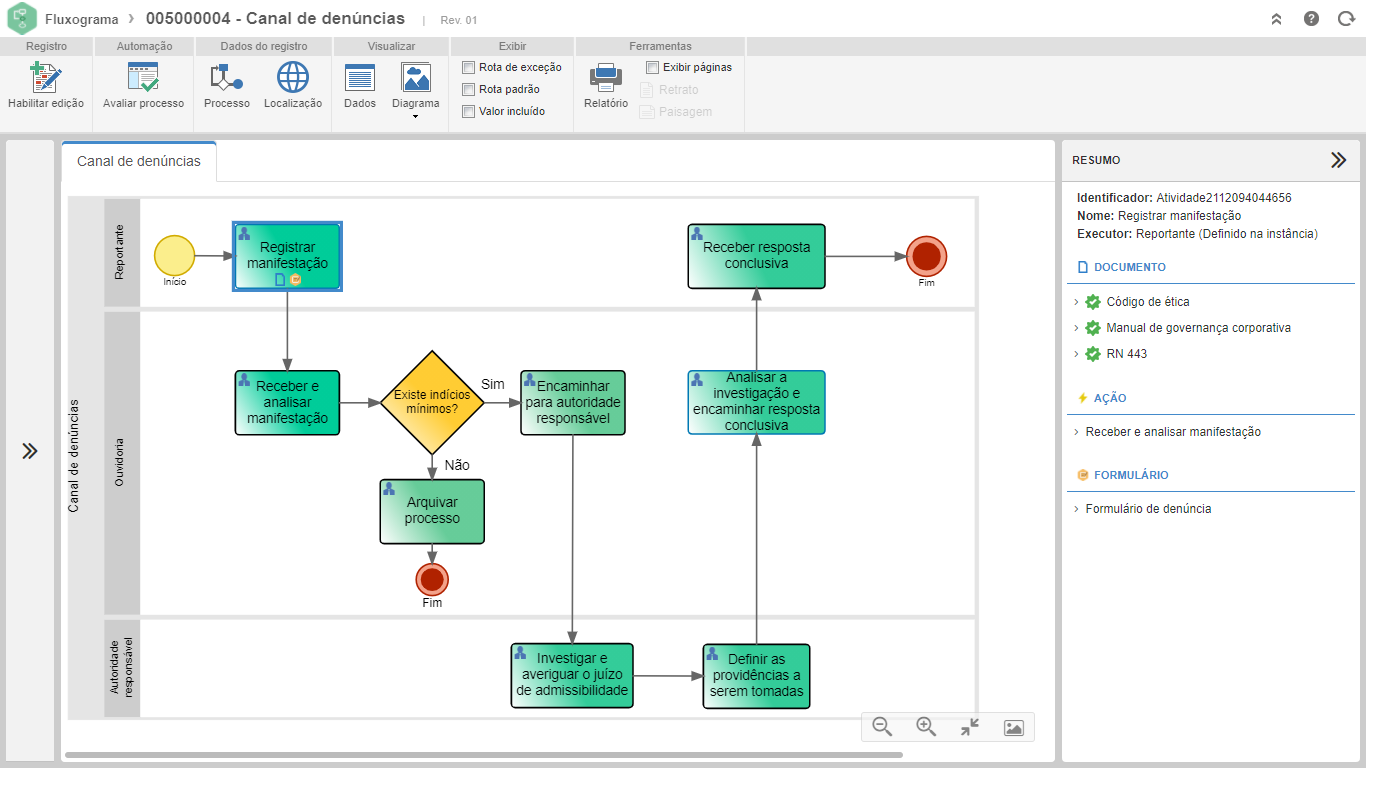Screen dimensions: 1383x785
Task: Select the Canal de denúncias tab
Action: point(139,161)
